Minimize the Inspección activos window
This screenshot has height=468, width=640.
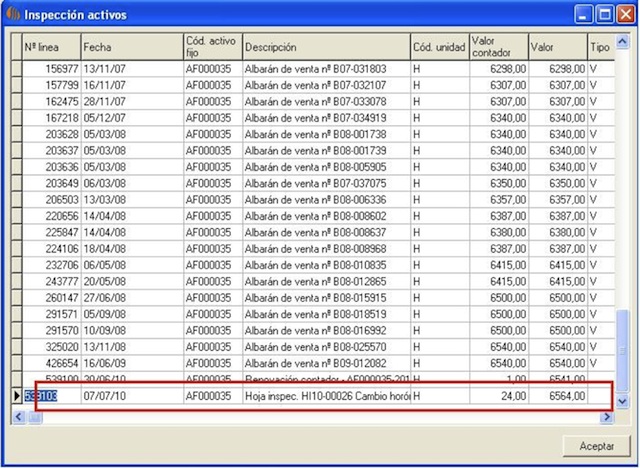pos(584,15)
